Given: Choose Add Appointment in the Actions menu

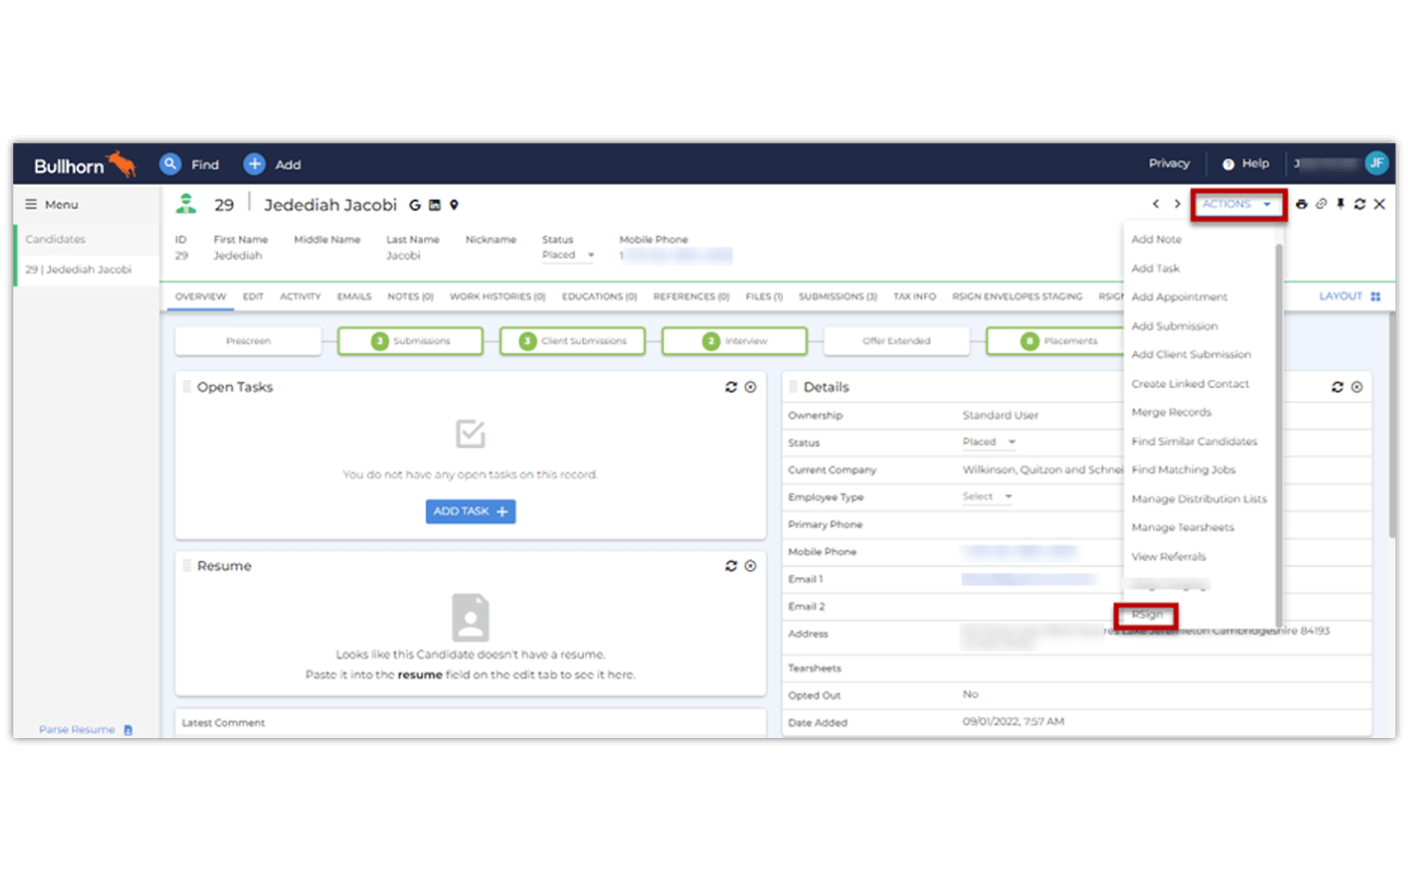Looking at the screenshot, I should point(1179,297).
